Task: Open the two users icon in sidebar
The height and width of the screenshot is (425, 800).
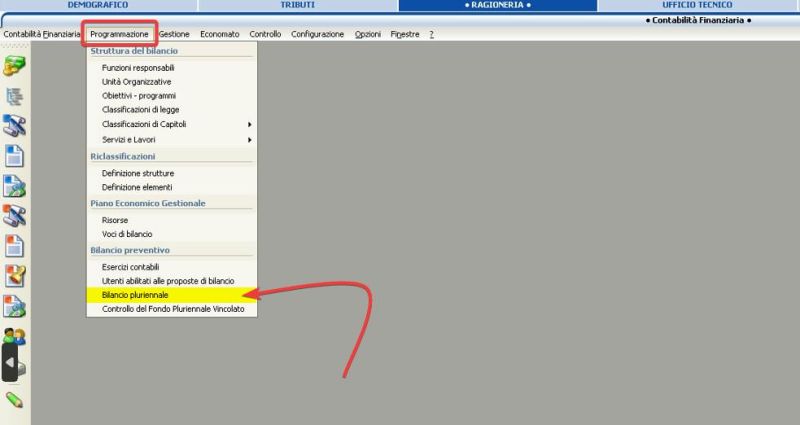Action: [x=14, y=336]
